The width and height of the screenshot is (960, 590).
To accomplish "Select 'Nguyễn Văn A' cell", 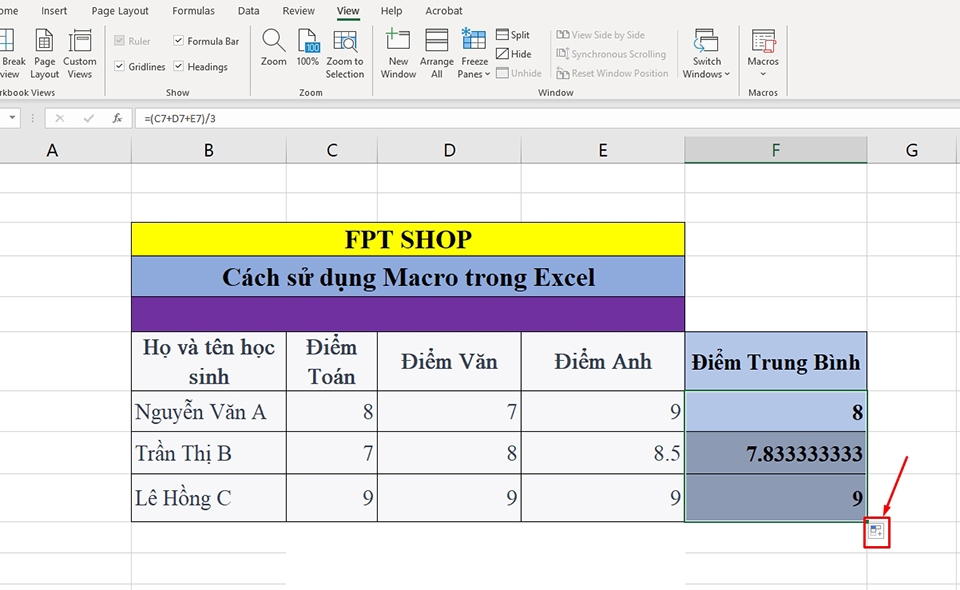I will pos(209,411).
